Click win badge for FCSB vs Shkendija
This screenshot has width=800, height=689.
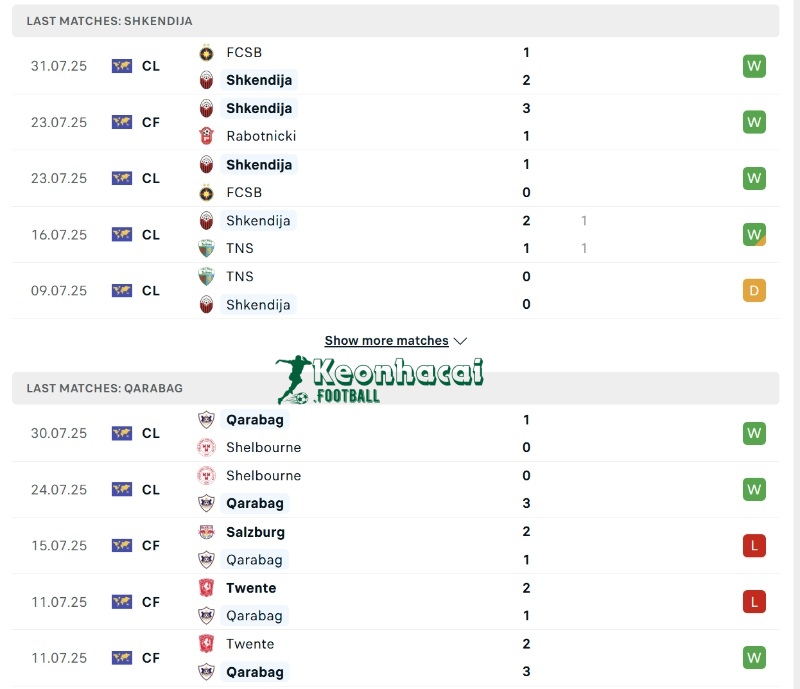[x=754, y=66]
